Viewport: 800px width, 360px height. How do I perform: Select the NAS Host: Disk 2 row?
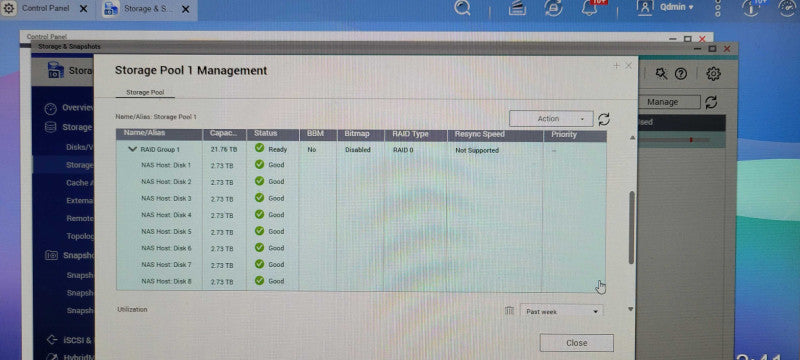[361, 182]
